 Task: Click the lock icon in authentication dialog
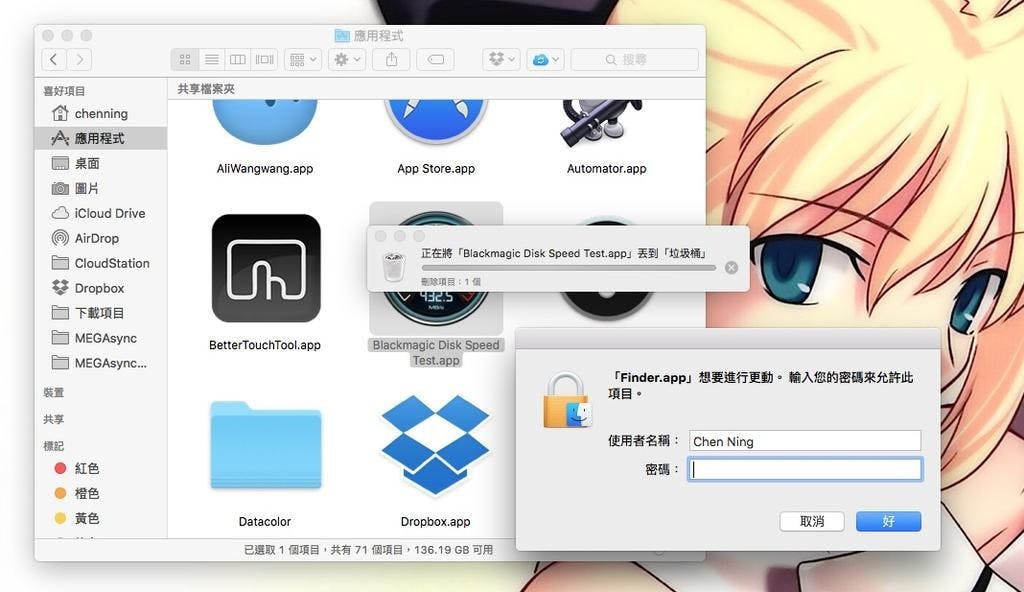(x=567, y=401)
